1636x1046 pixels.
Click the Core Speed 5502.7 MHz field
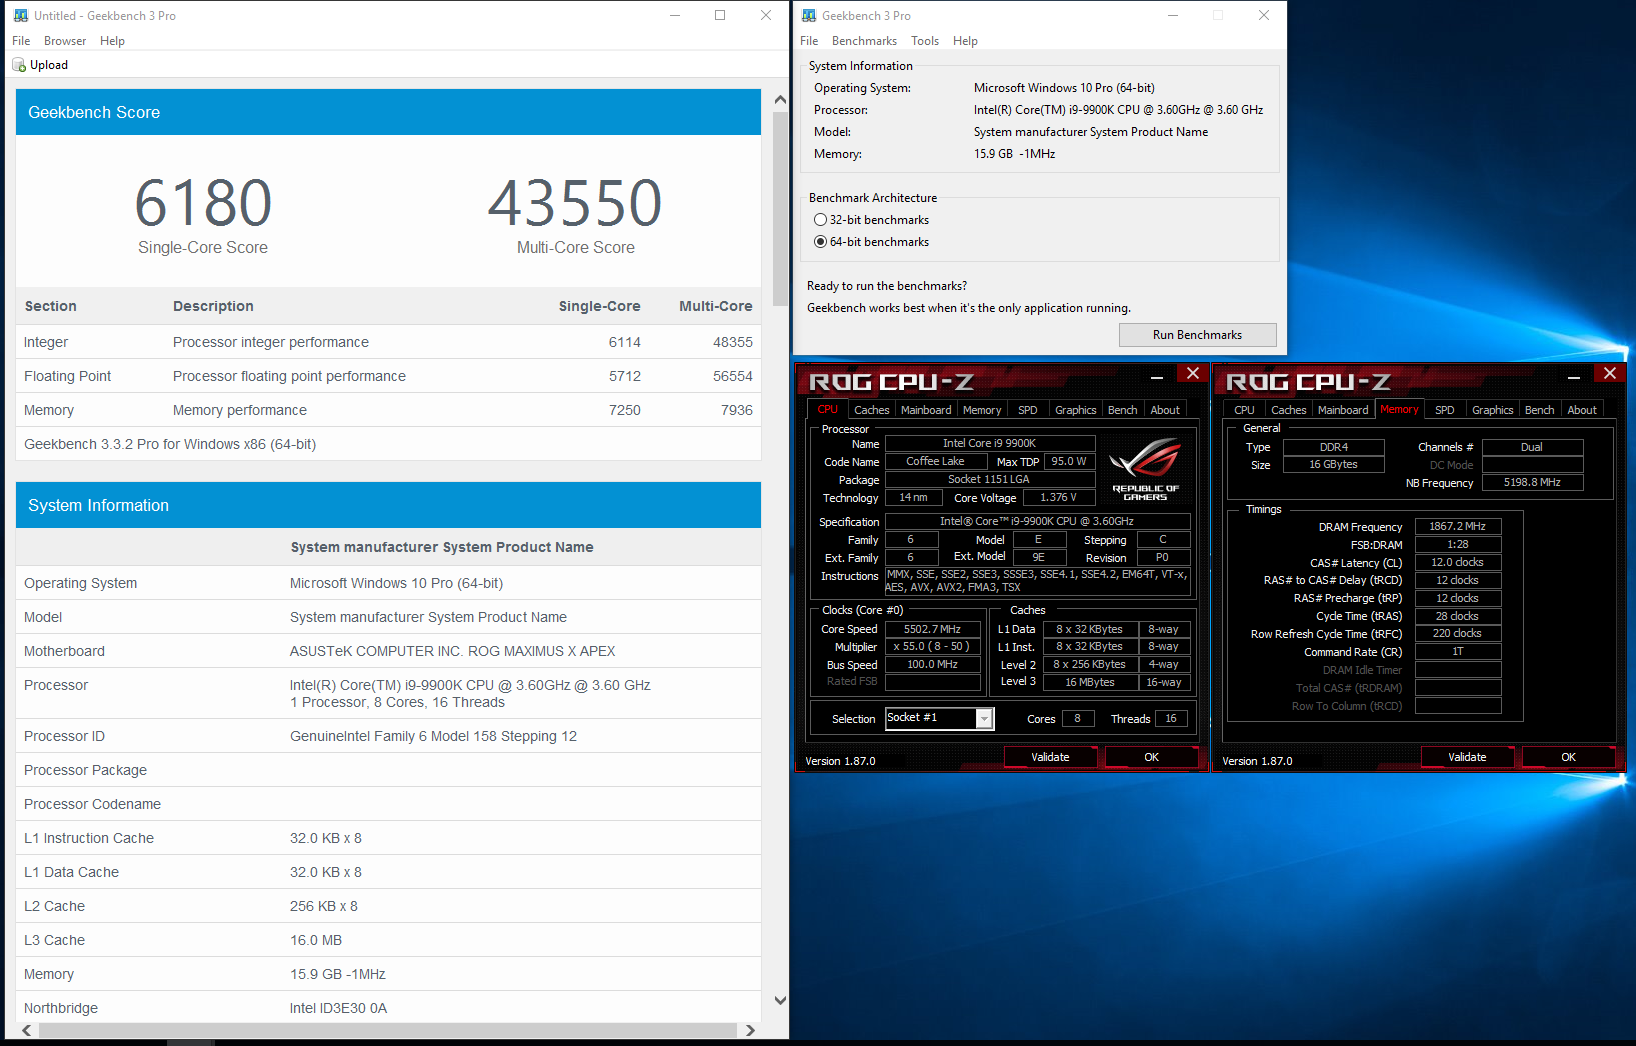coord(932,629)
